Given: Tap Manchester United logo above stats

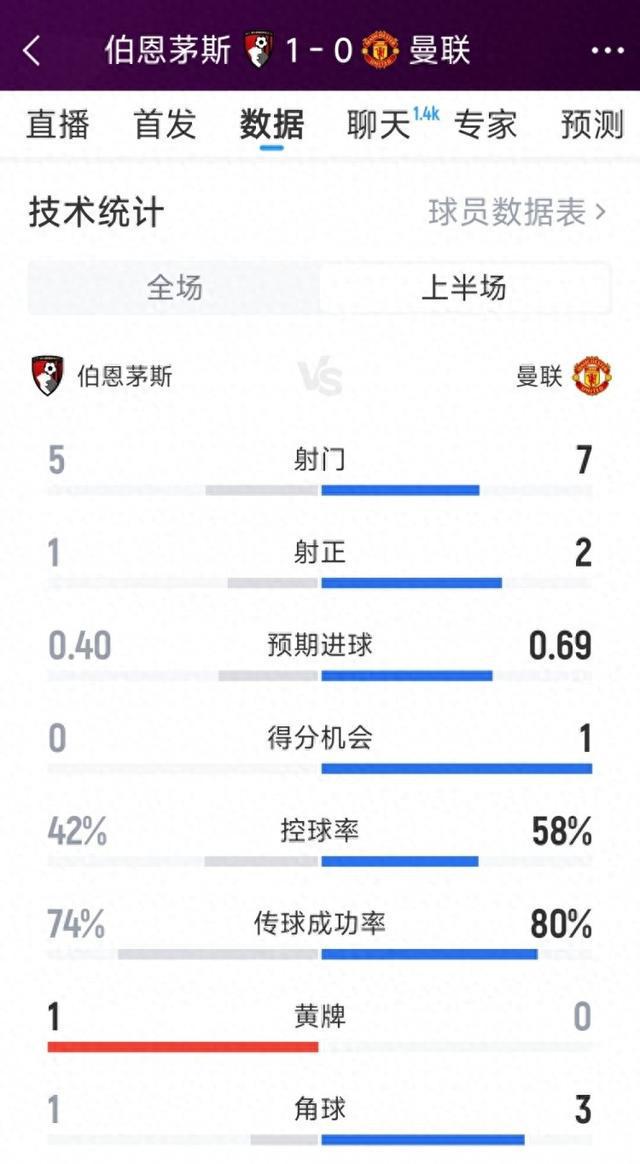Looking at the screenshot, I should coord(591,376).
